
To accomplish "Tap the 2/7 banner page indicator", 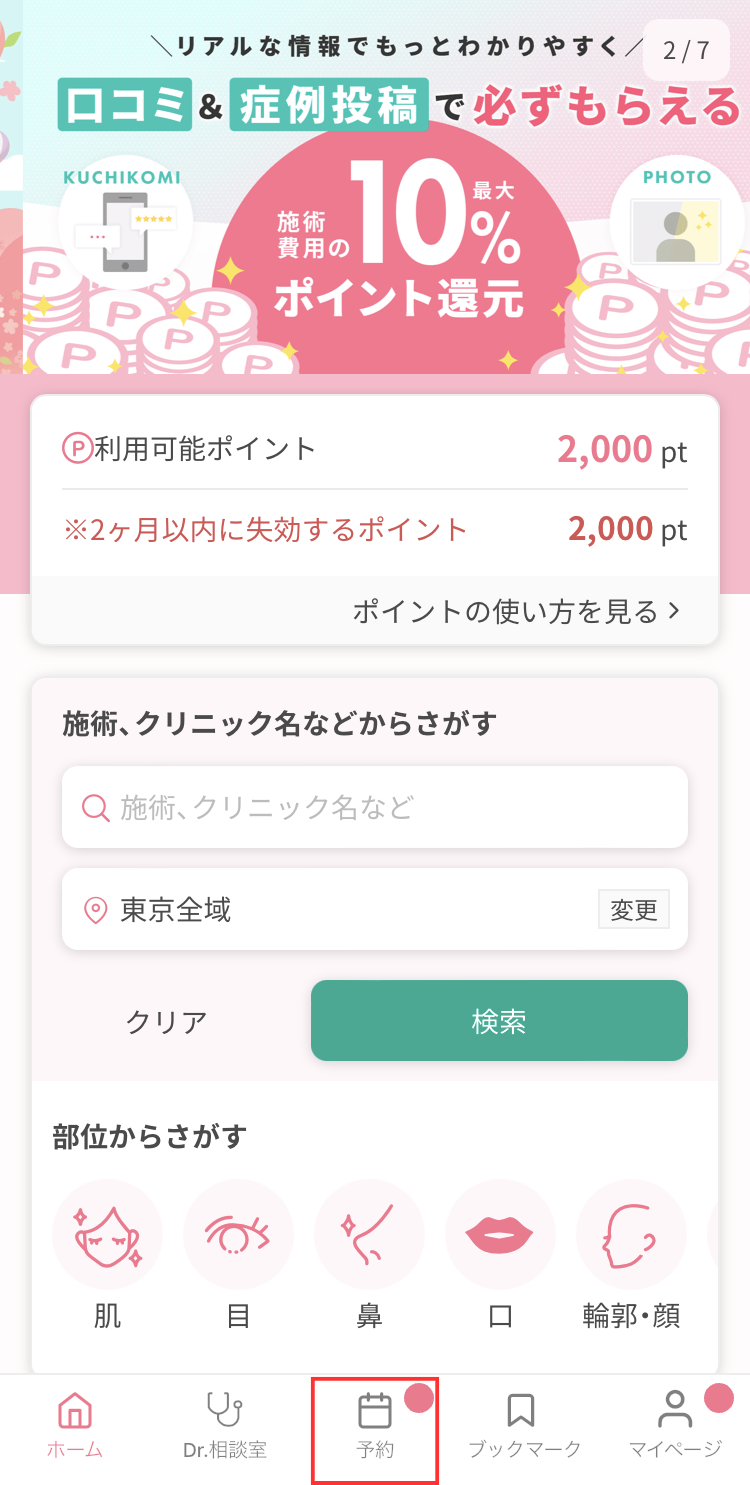I will (x=686, y=50).
